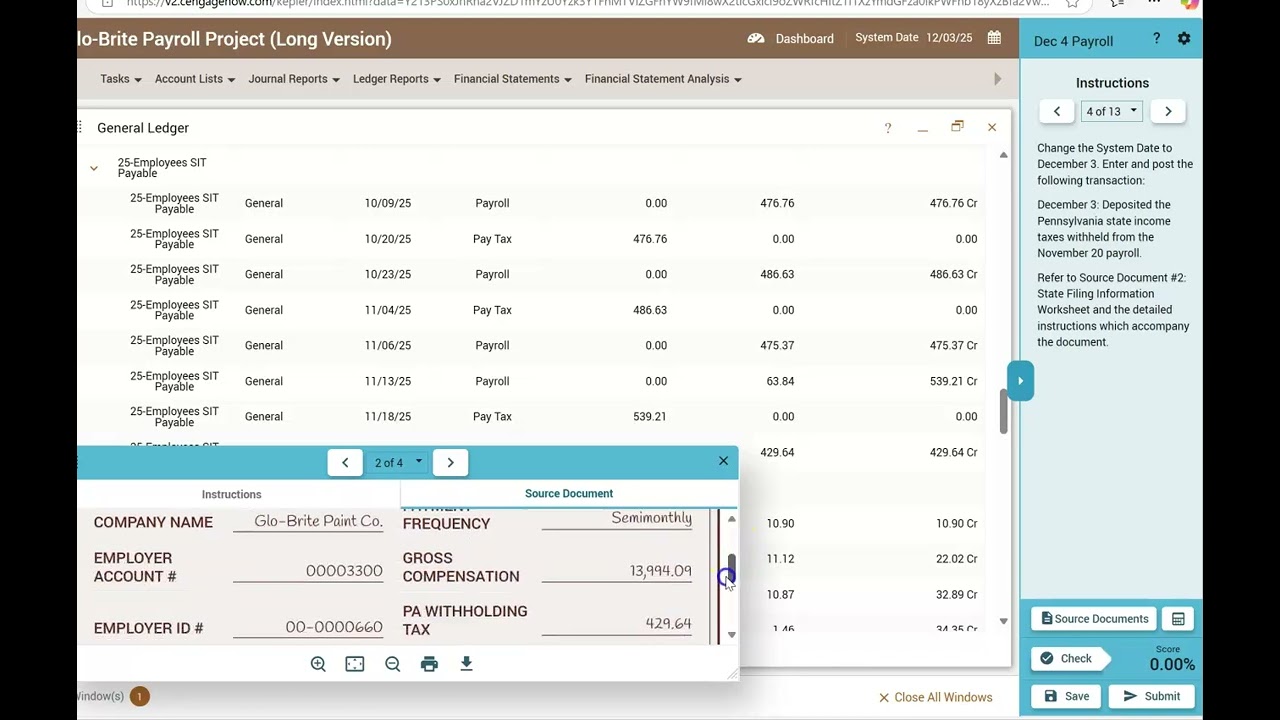
Task: Select the General Ledger vertical scrollbar thumb
Action: point(1003,410)
